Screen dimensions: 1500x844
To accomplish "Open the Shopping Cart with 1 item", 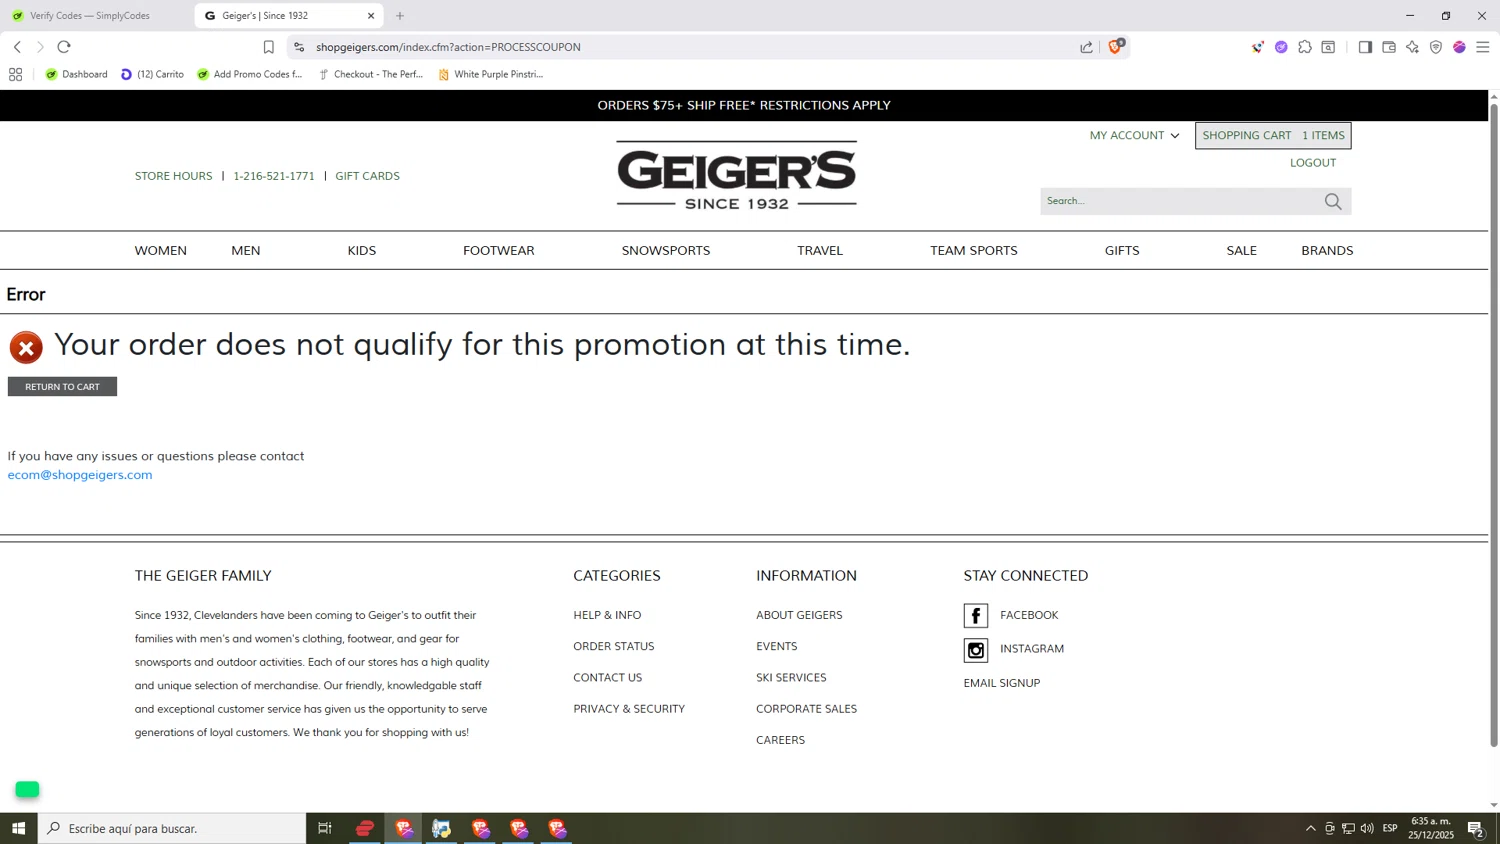I will coord(1273,136).
